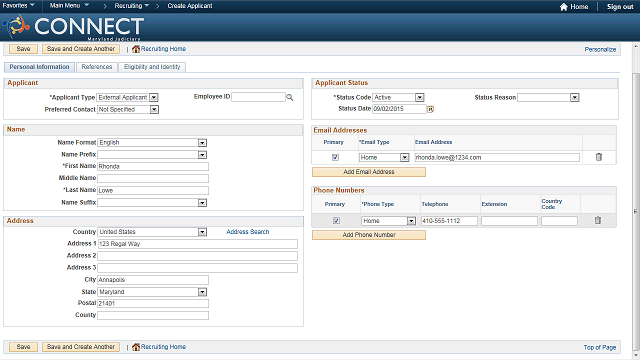Open the Applicant Type dropdown
The height and width of the screenshot is (360, 640).
point(154,98)
